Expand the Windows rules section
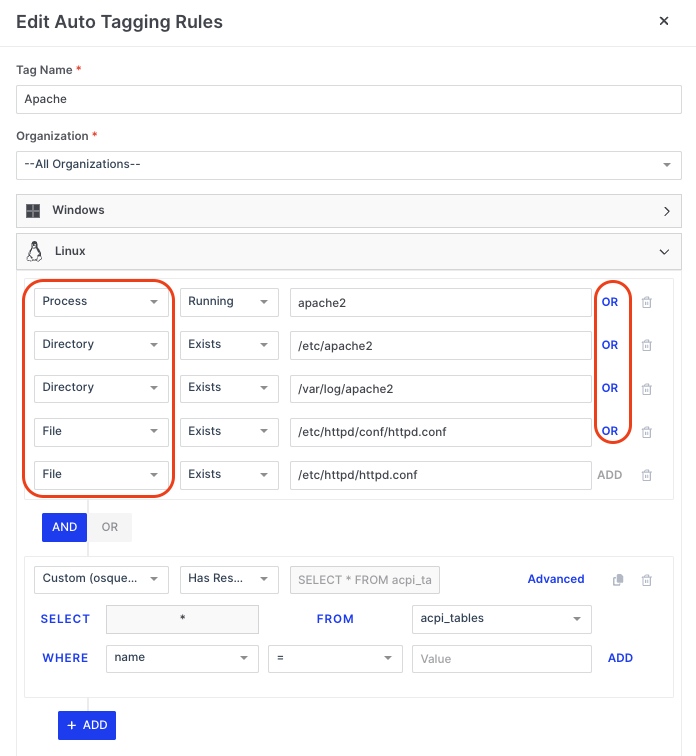 666,211
